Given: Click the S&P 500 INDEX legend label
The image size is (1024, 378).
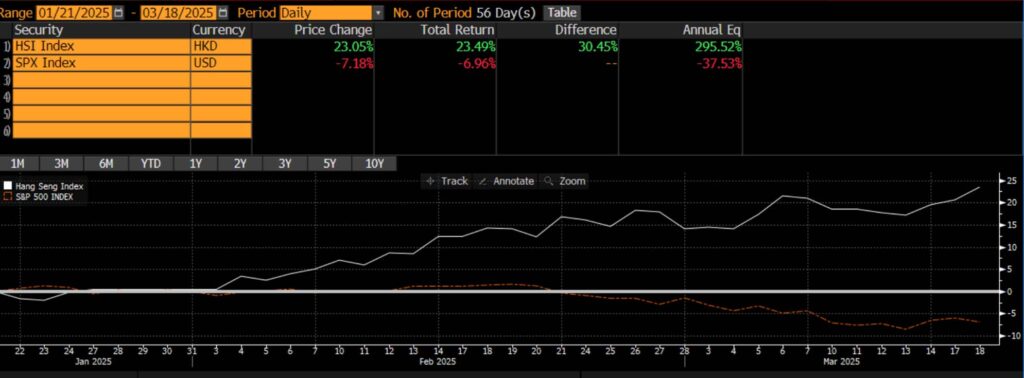Looking at the screenshot, I should click(44, 196).
